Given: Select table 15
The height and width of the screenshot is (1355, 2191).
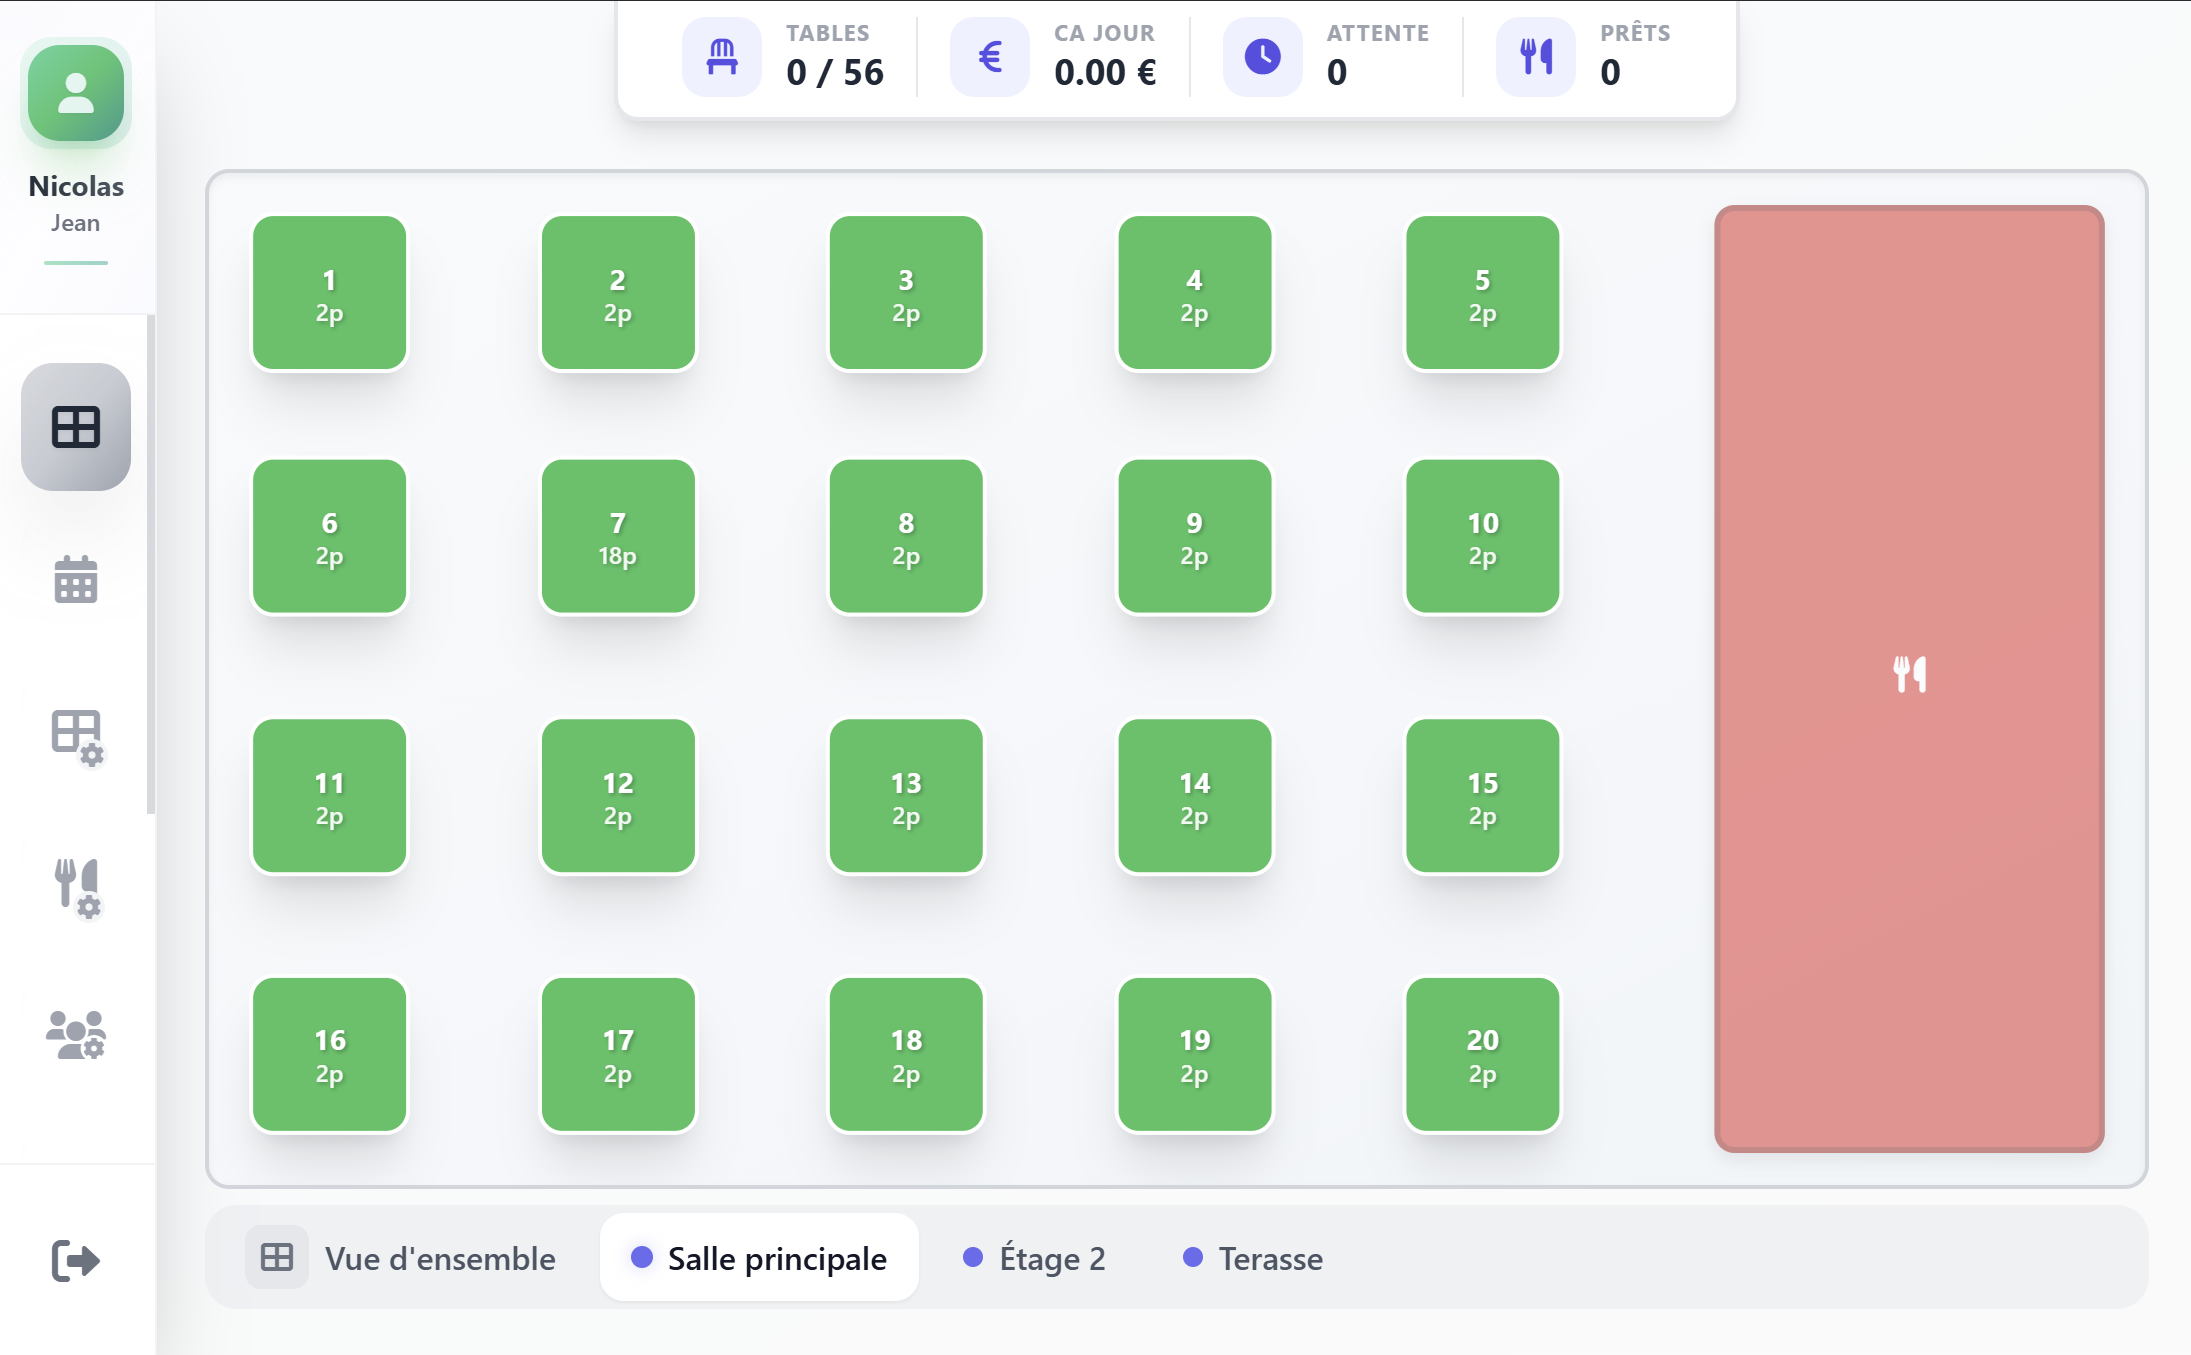Looking at the screenshot, I should click(x=1483, y=796).
